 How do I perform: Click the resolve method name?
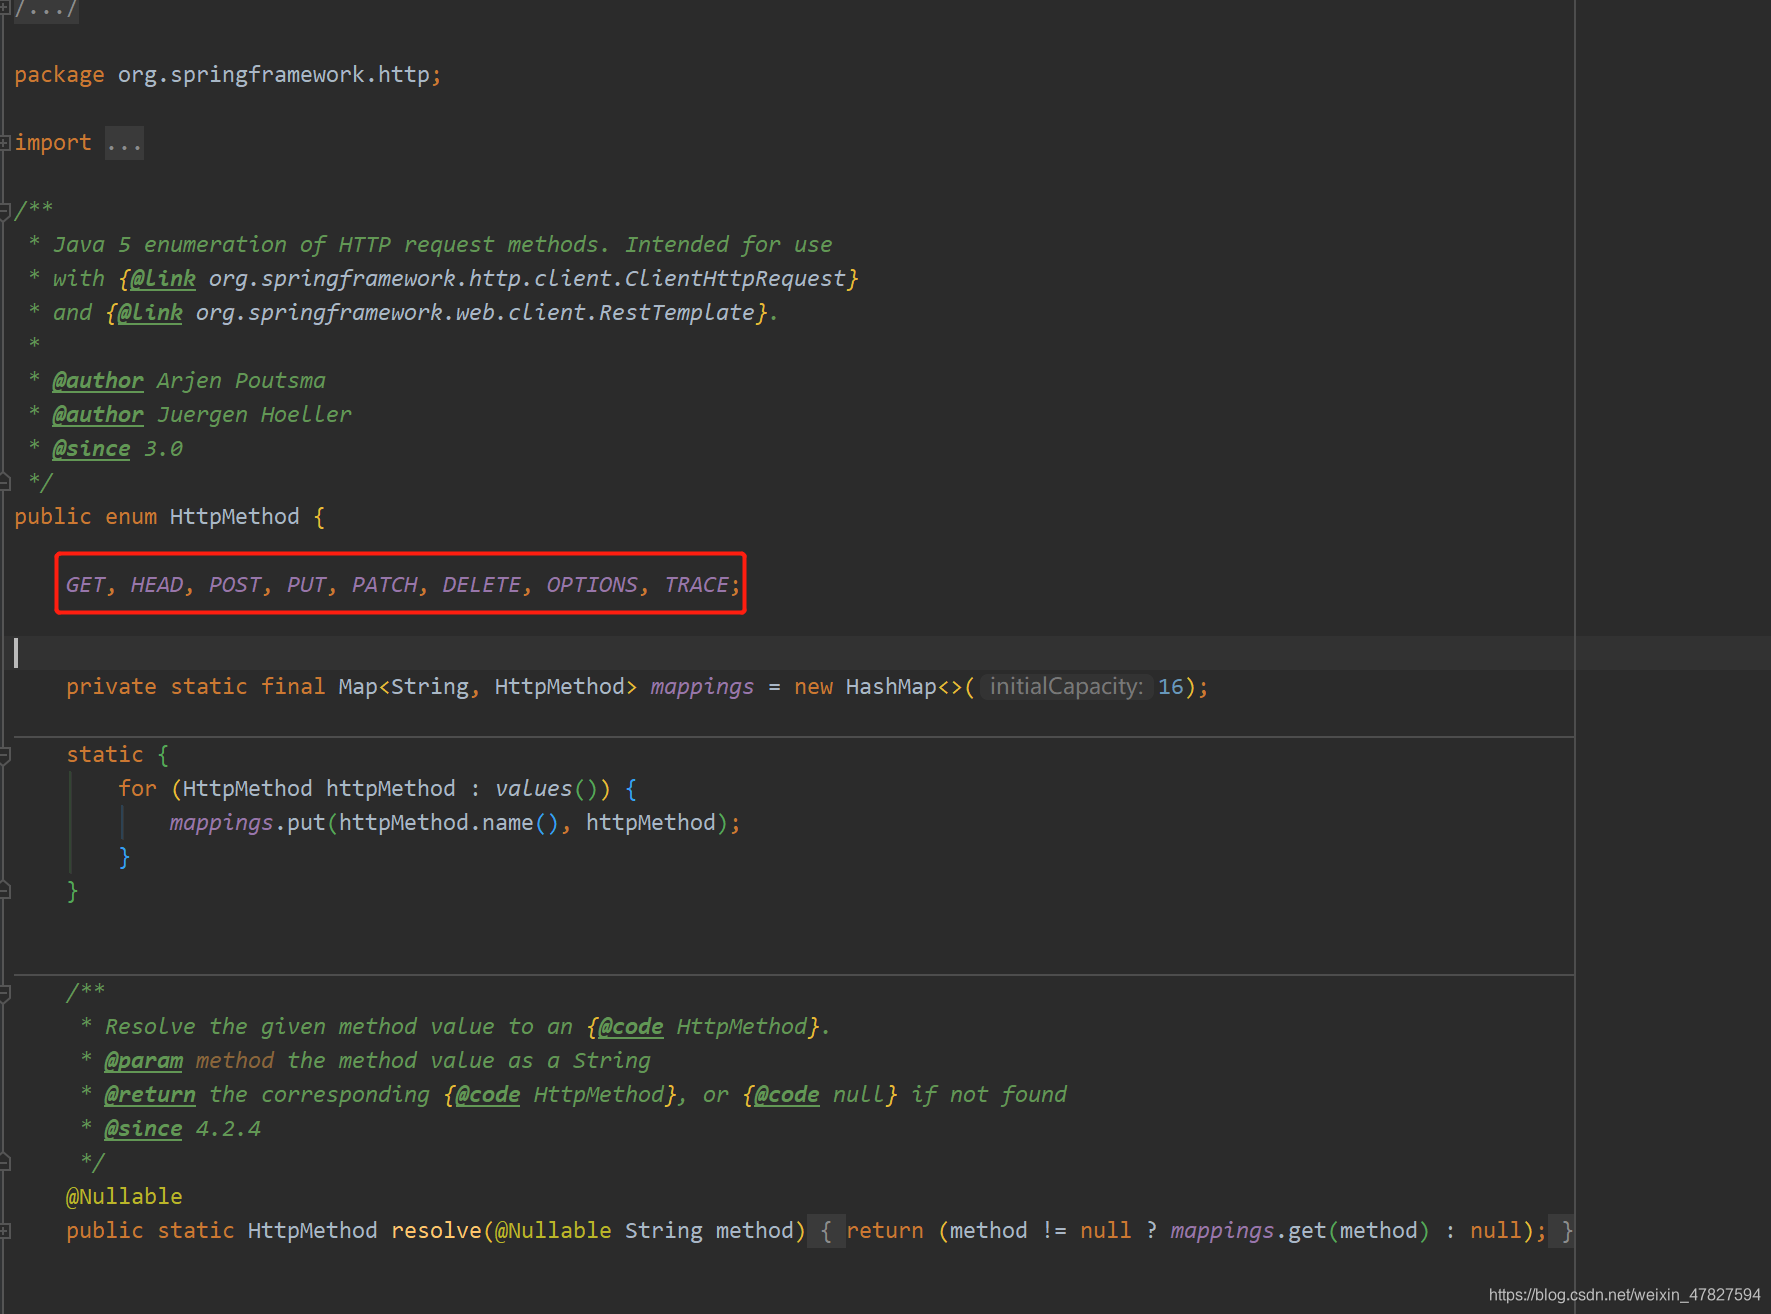tap(437, 1231)
